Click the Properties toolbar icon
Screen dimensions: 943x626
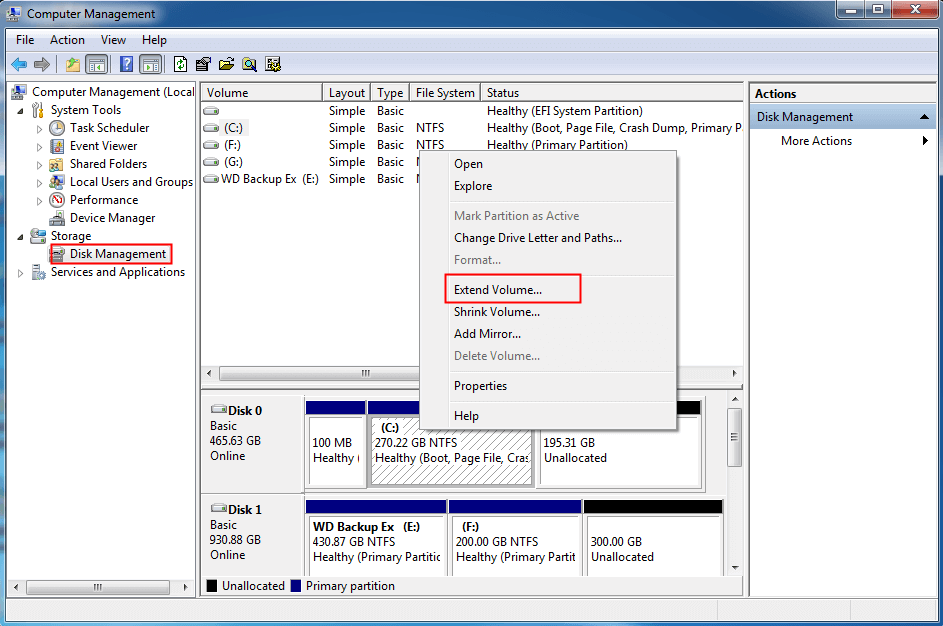coord(203,64)
